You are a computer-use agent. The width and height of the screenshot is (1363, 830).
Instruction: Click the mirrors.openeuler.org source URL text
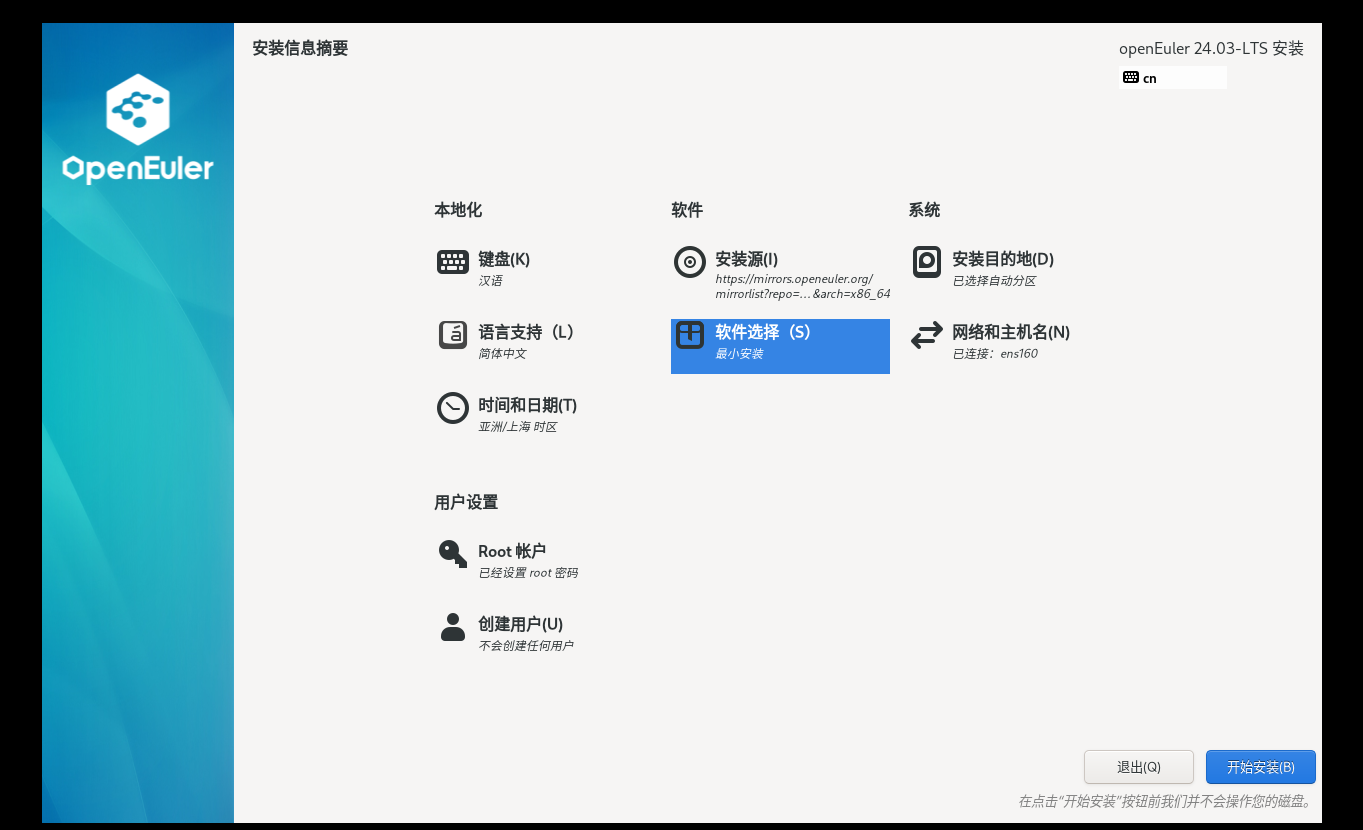(802, 287)
